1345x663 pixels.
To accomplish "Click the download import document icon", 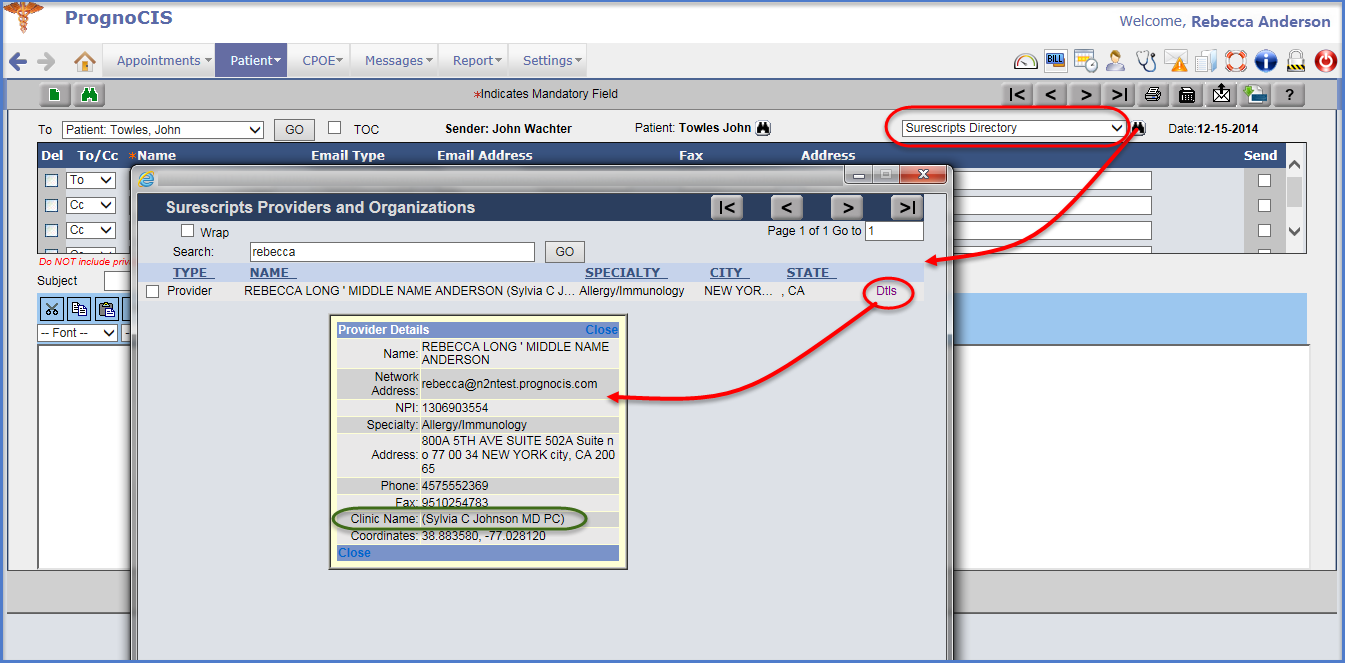I will pyautogui.click(x=1256, y=95).
